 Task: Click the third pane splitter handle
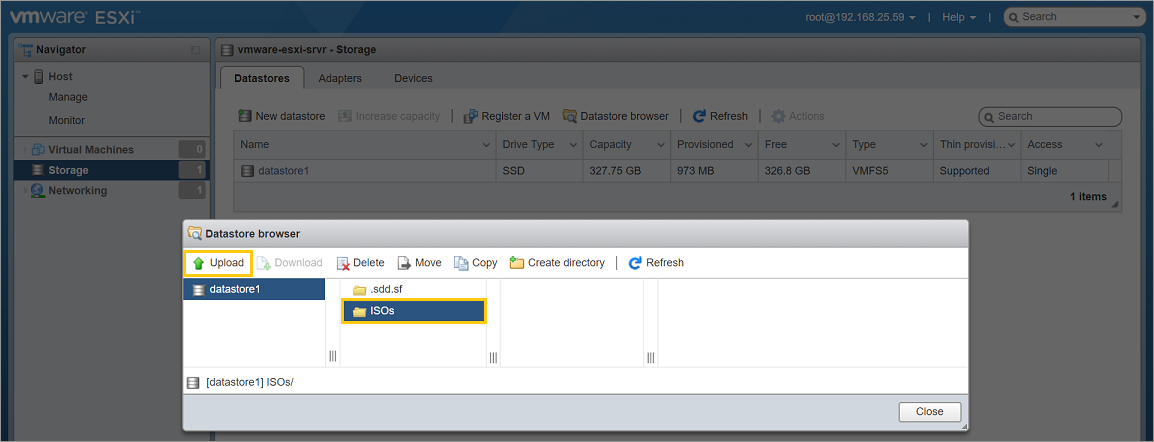point(651,357)
